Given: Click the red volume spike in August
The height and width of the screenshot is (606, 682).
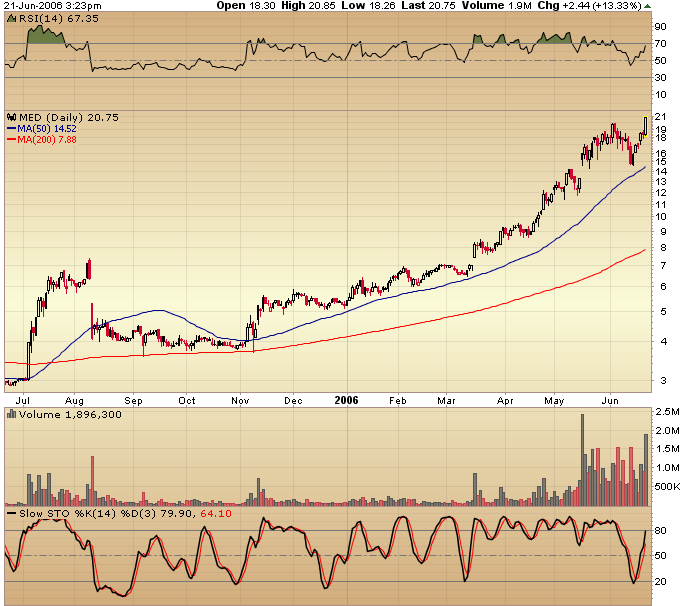Looking at the screenshot, I should [92, 481].
